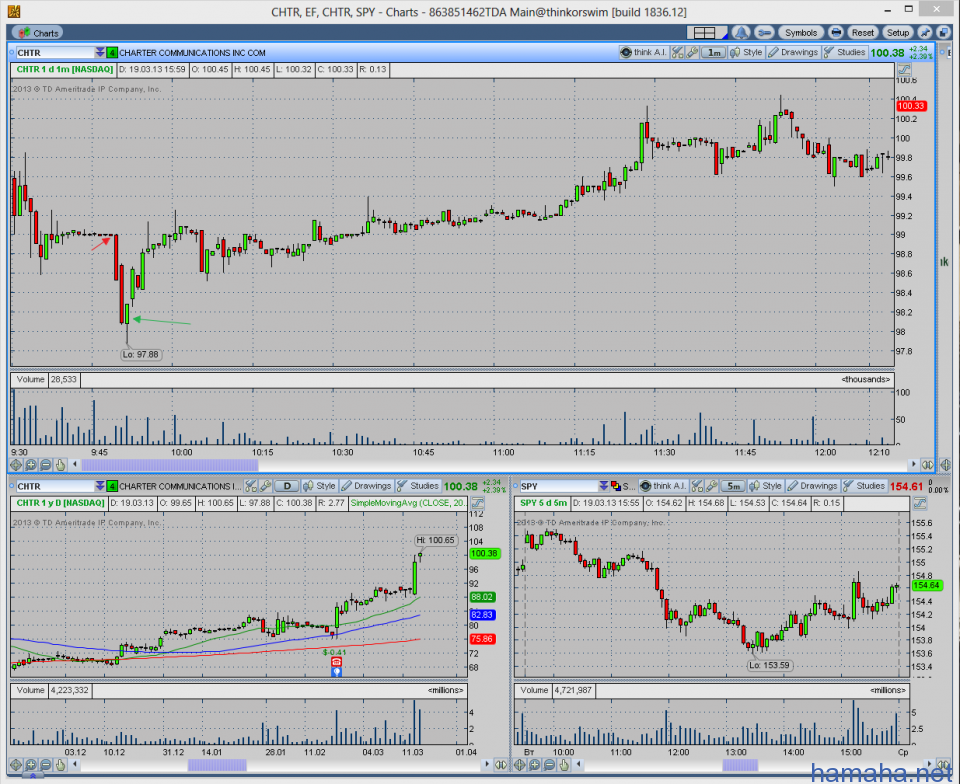Click the daily CHTR chart symbol input
960x784 pixels.
coord(54,486)
